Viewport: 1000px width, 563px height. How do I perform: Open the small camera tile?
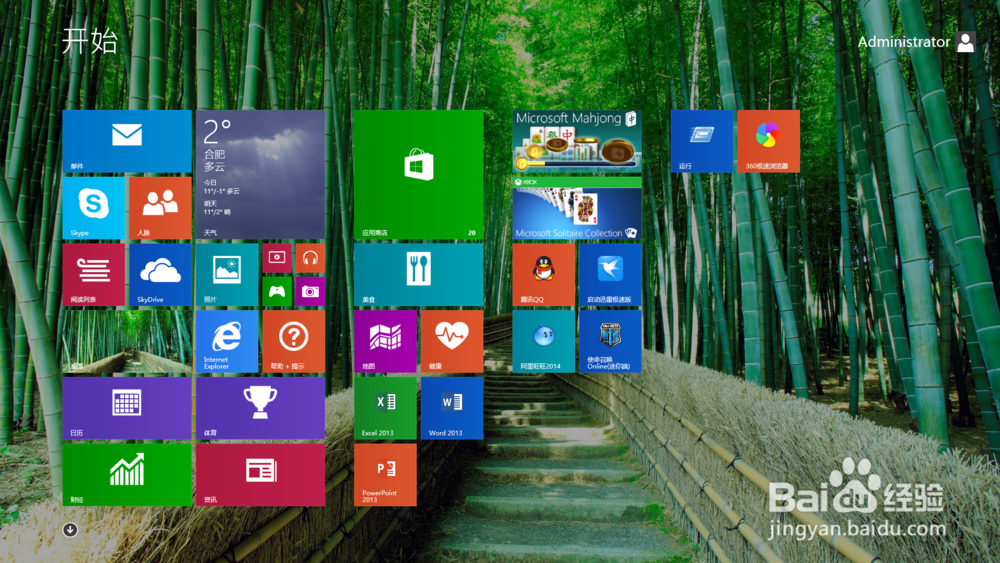pos(310,291)
